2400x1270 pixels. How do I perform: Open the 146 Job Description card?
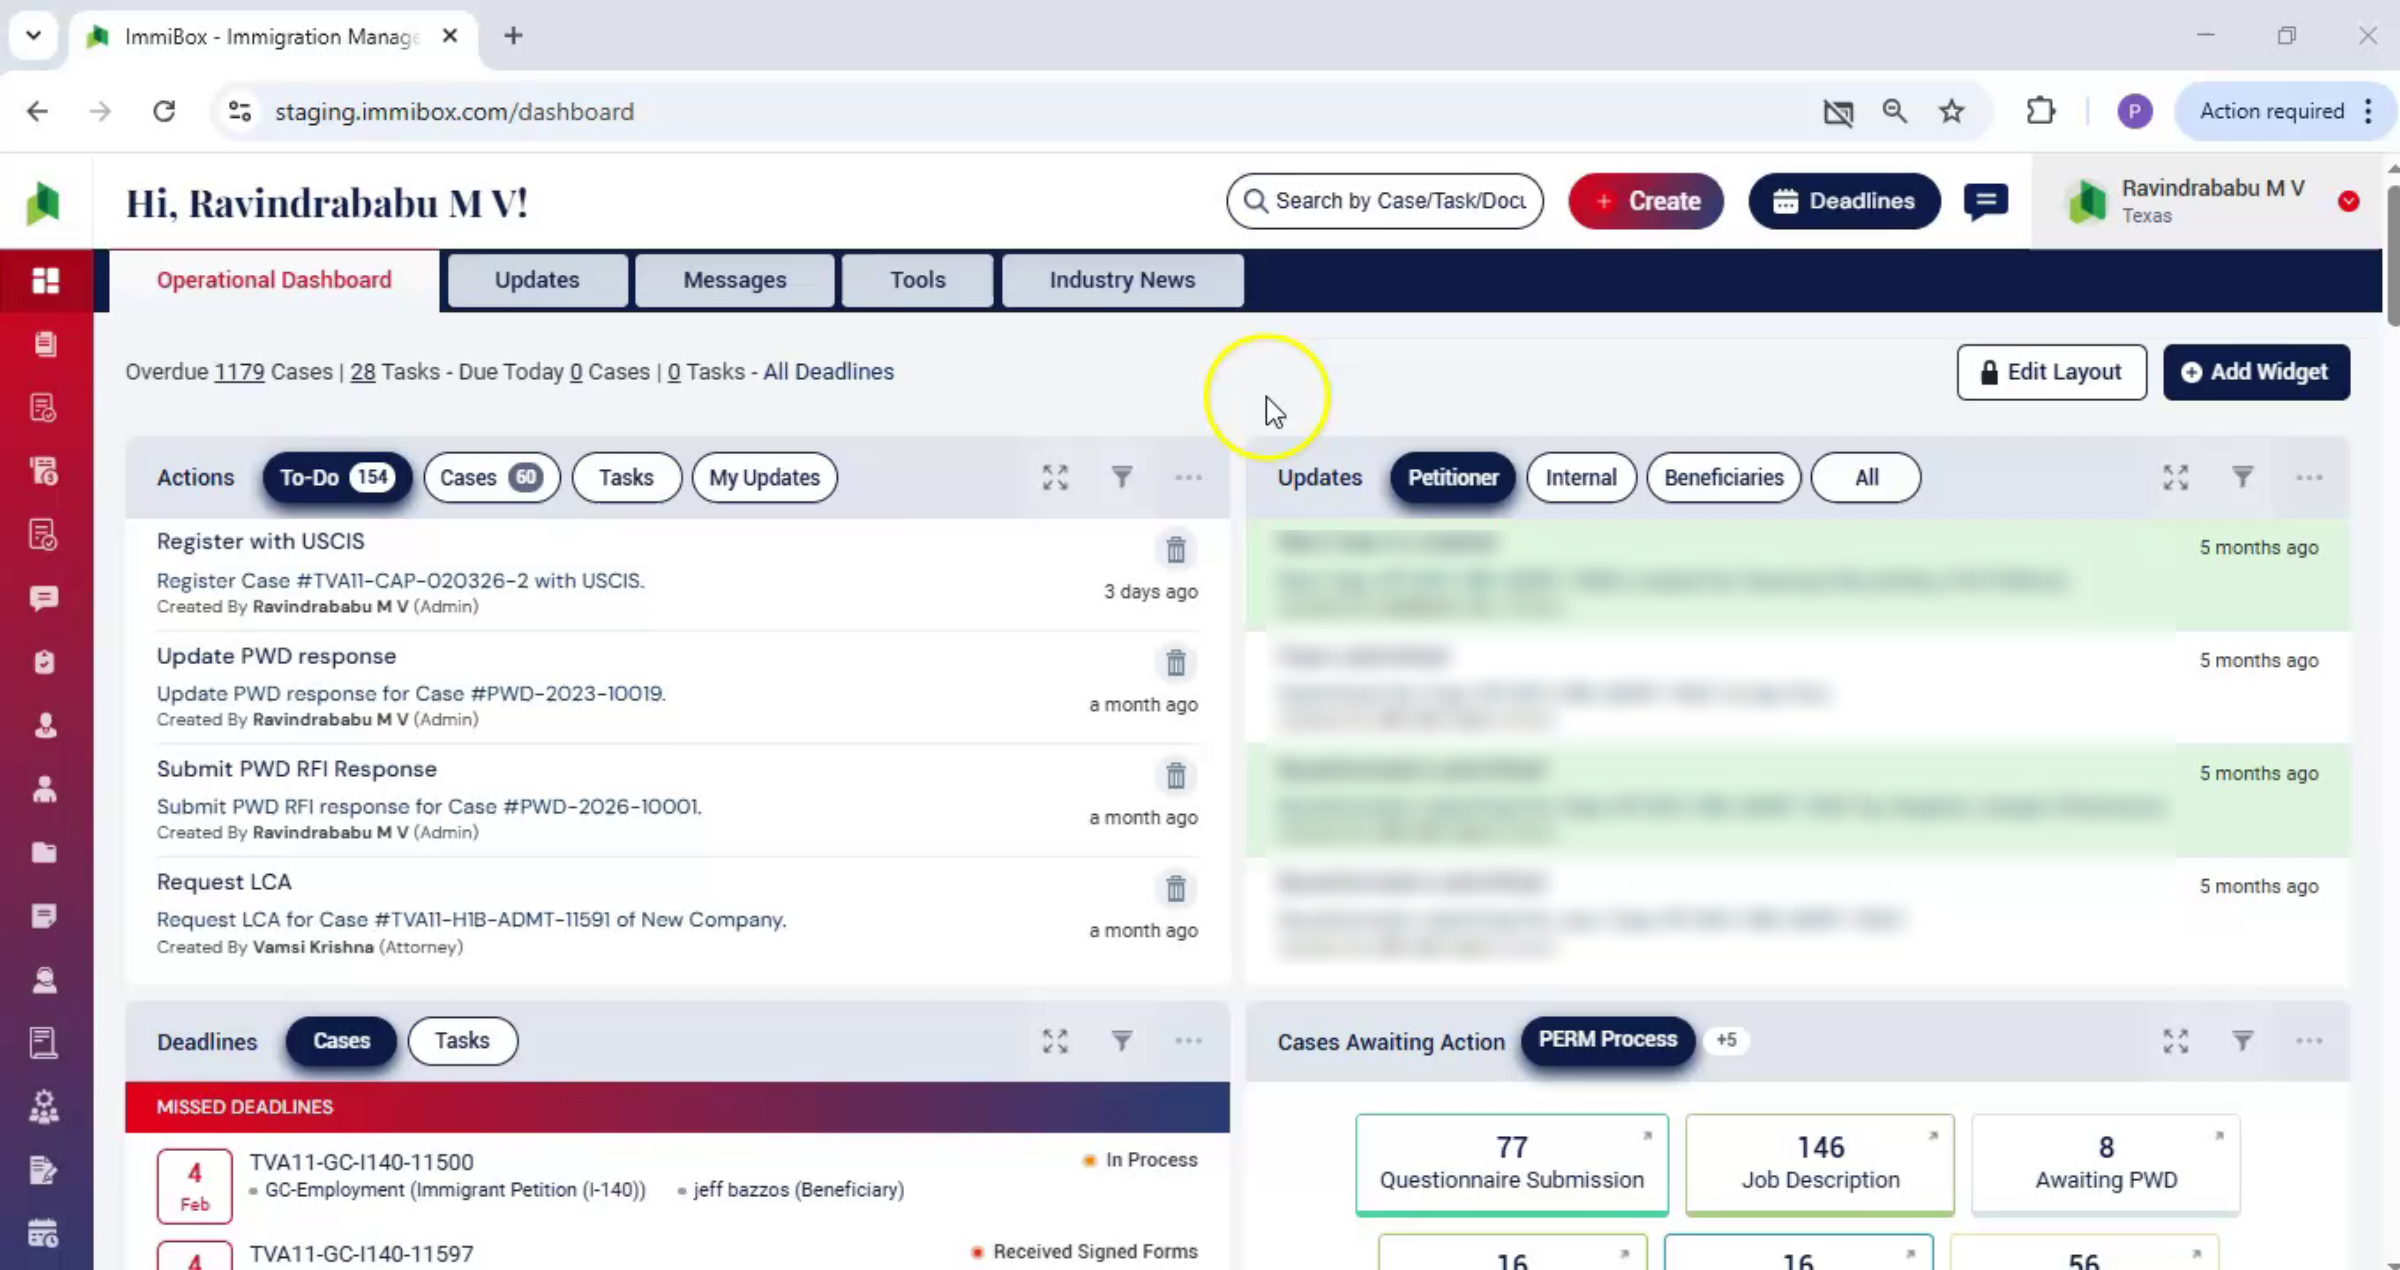[x=1820, y=1164]
